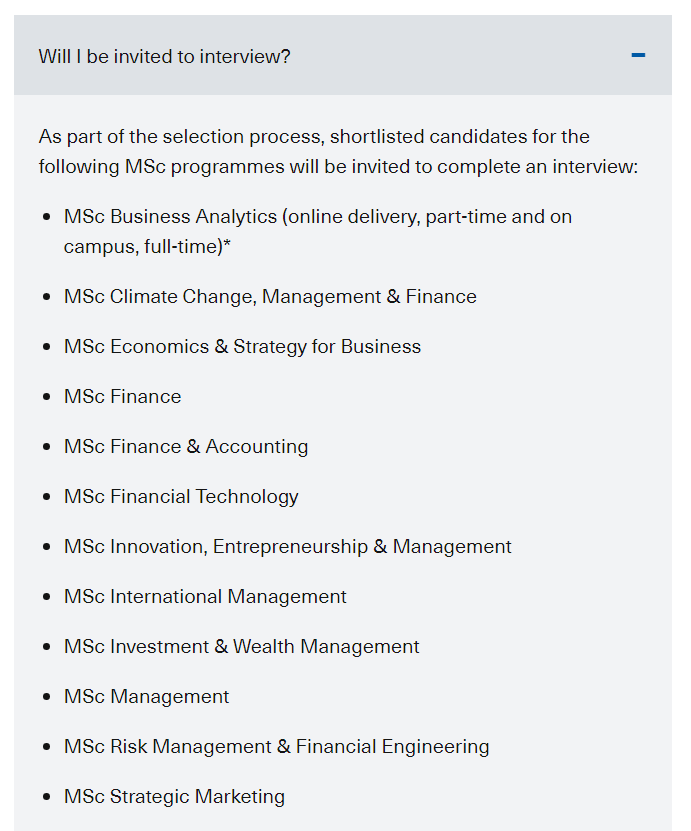Select MSc Investment & Wealth Management
The width and height of the screenshot is (691, 831).
coord(241,647)
